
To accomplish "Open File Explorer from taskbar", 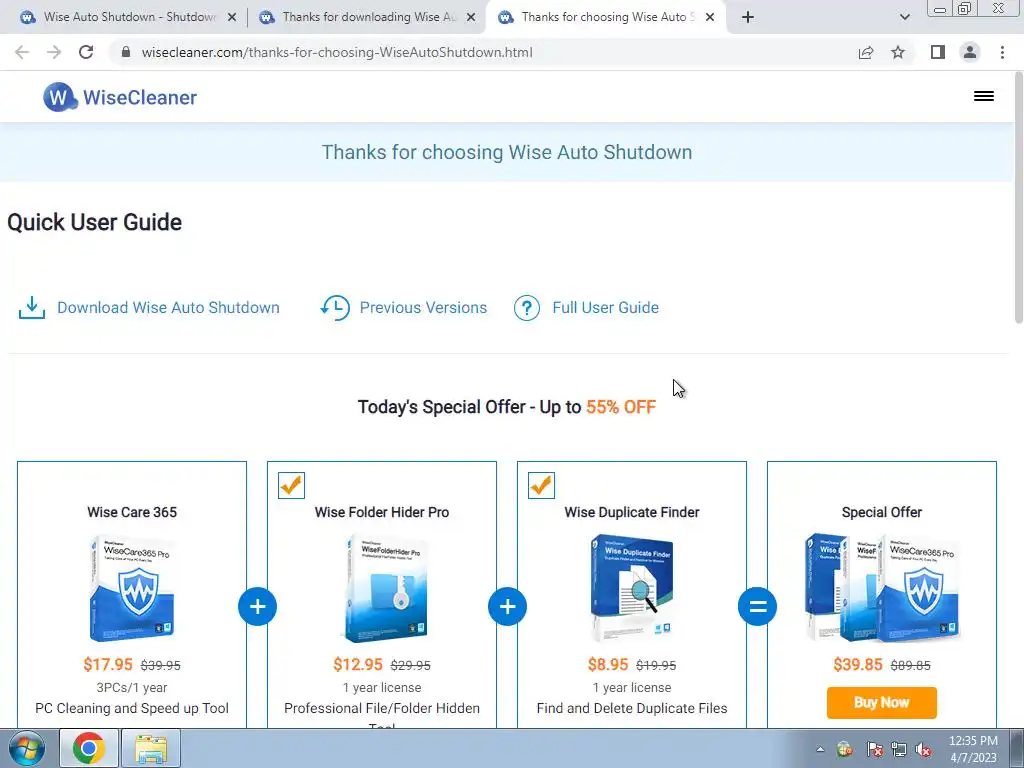I will coord(152,748).
